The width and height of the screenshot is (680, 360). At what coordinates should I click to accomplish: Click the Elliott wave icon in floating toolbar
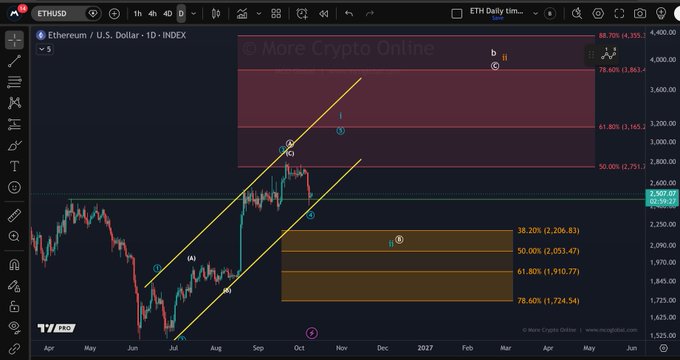(x=608, y=54)
